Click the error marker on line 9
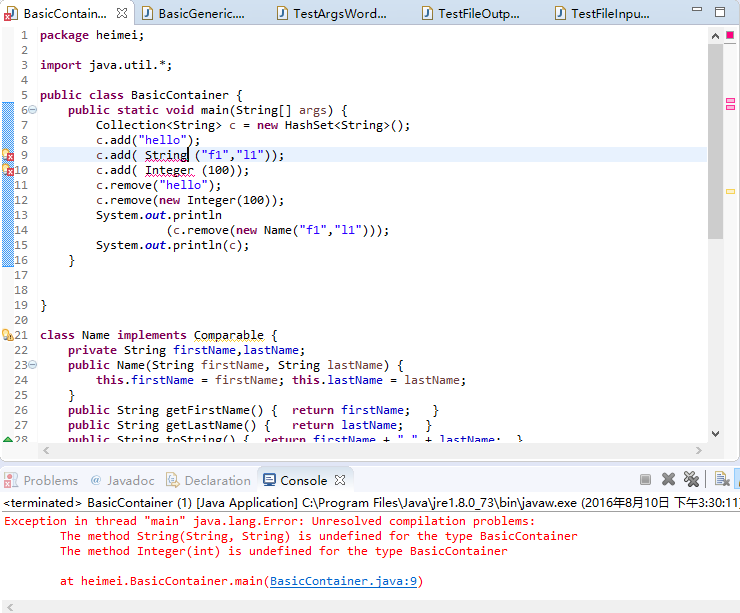Screen dimensions: 740x613 pyautogui.click(x=8, y=155)
